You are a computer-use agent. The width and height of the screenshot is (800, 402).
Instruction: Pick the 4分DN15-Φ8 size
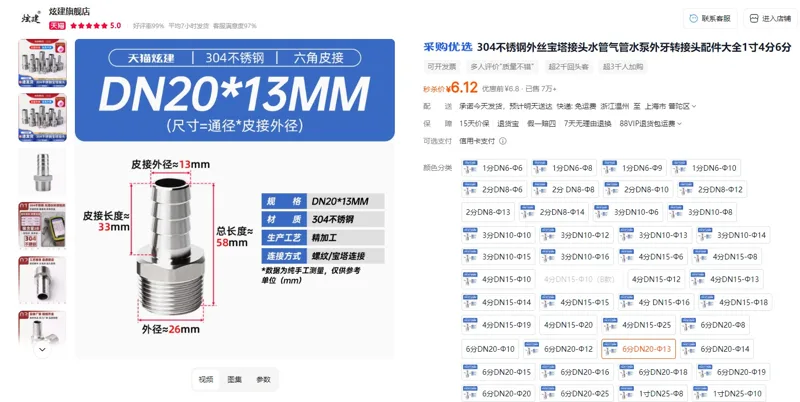click(727, 257)
